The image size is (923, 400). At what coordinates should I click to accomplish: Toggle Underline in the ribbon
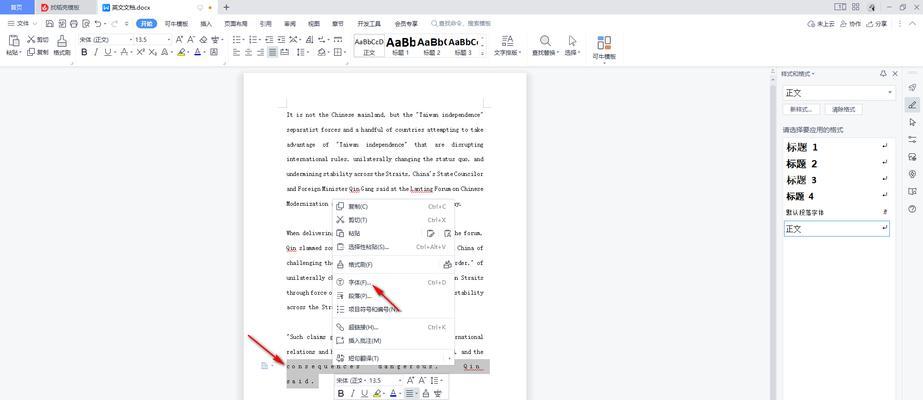108,52
